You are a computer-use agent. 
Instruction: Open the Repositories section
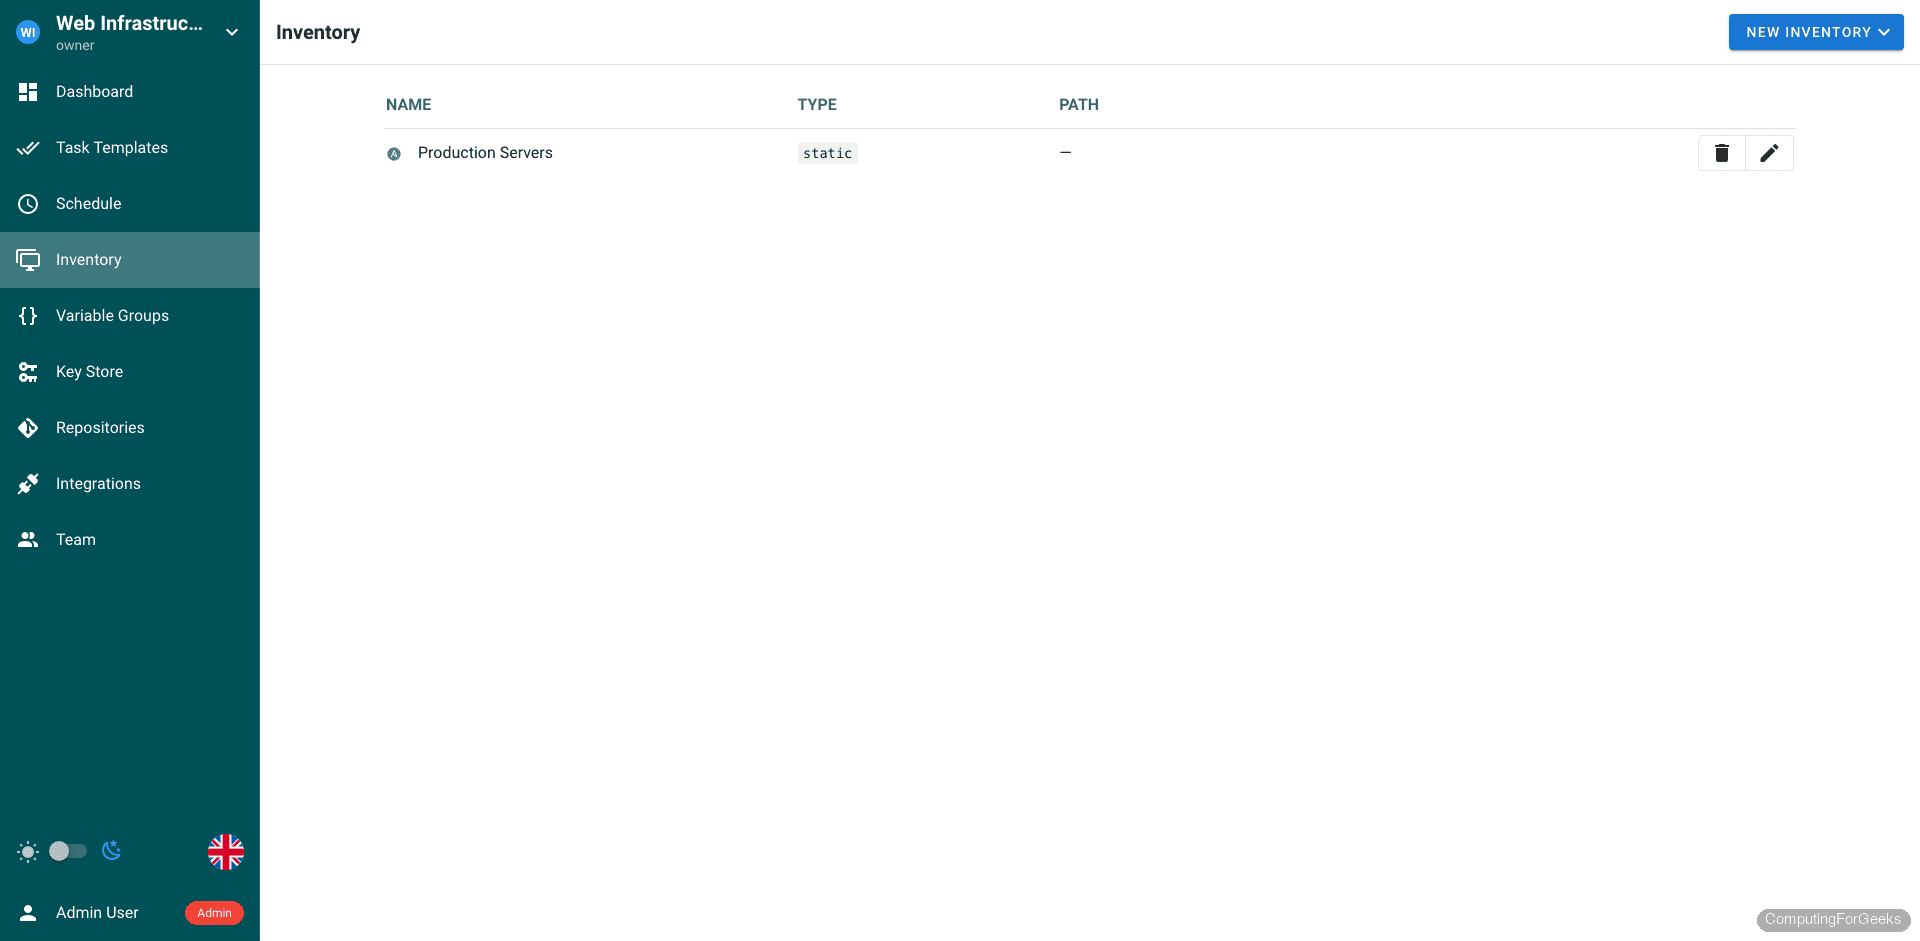coord(100,427)
